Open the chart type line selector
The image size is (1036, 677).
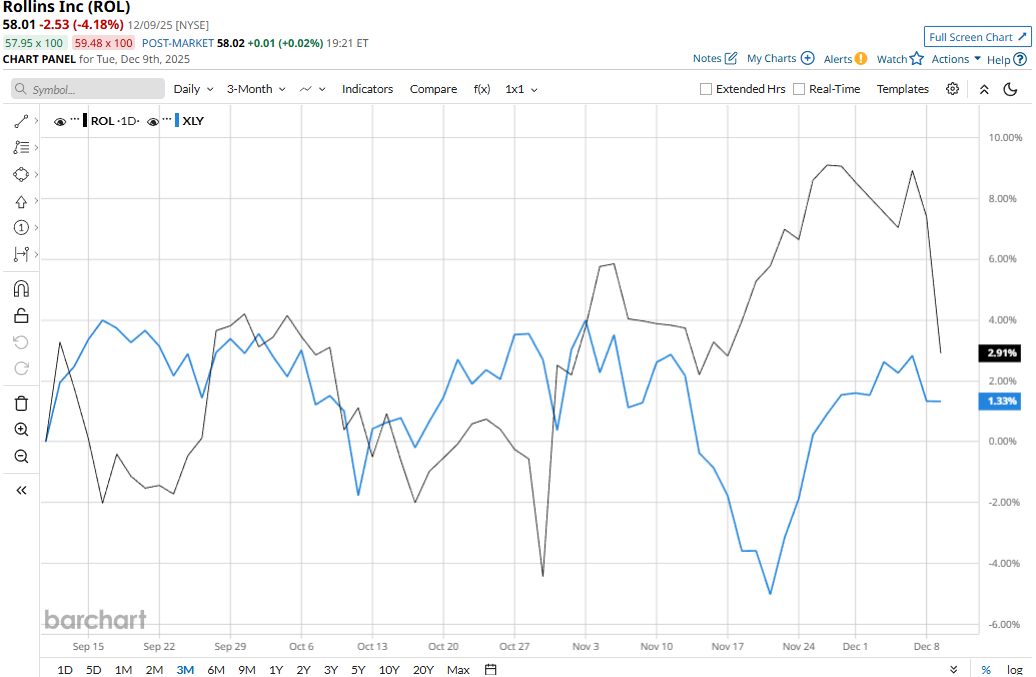312,89
